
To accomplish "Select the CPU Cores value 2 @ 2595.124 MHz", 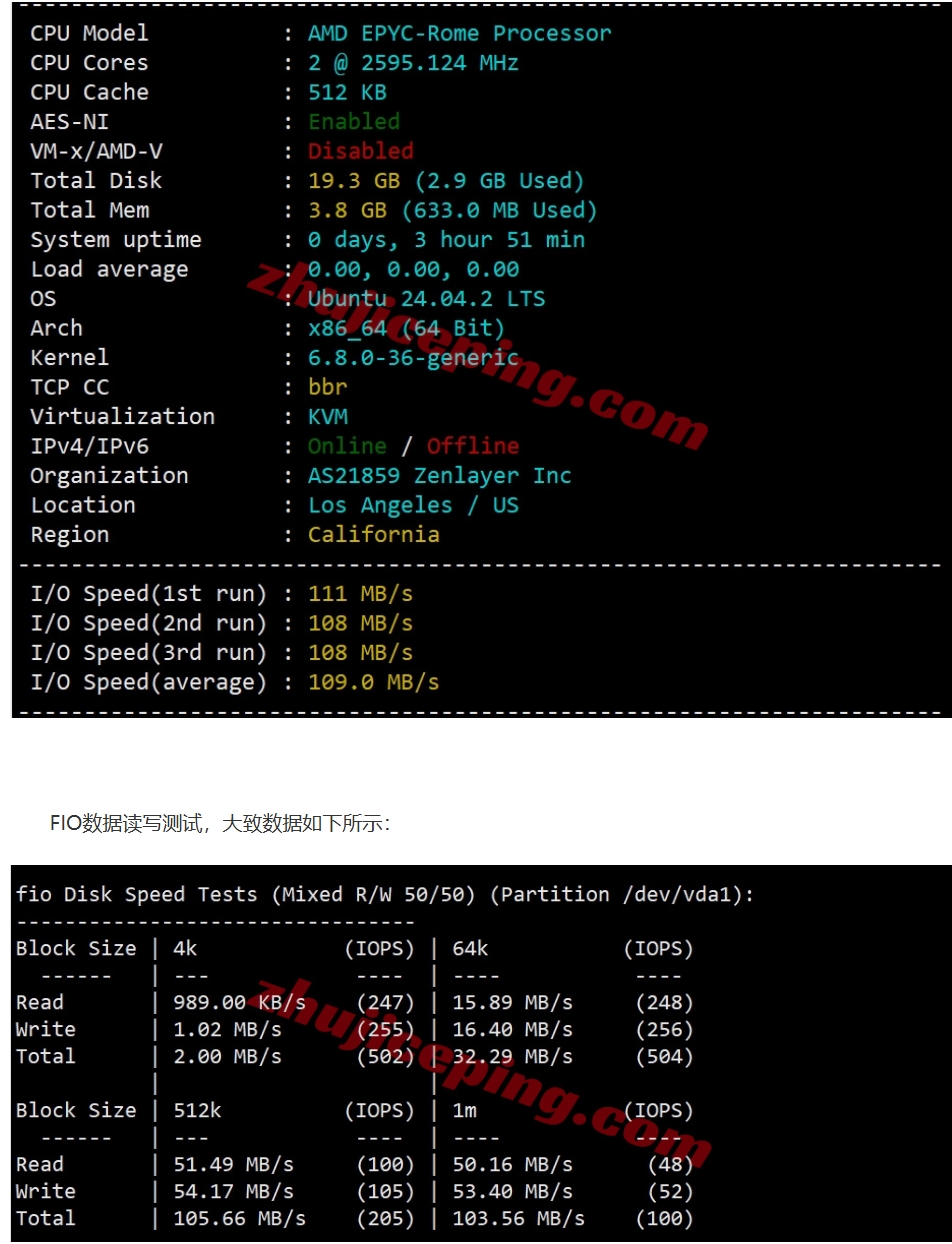I will tap(413, 63).
